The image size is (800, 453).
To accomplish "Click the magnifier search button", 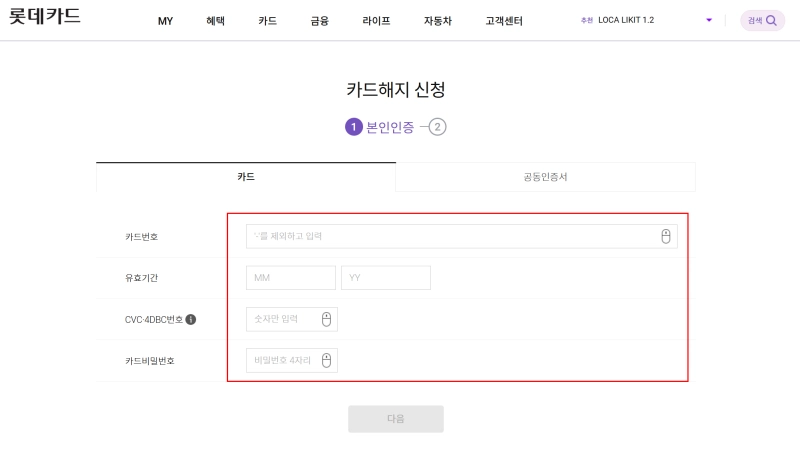I will click(762, 20).
